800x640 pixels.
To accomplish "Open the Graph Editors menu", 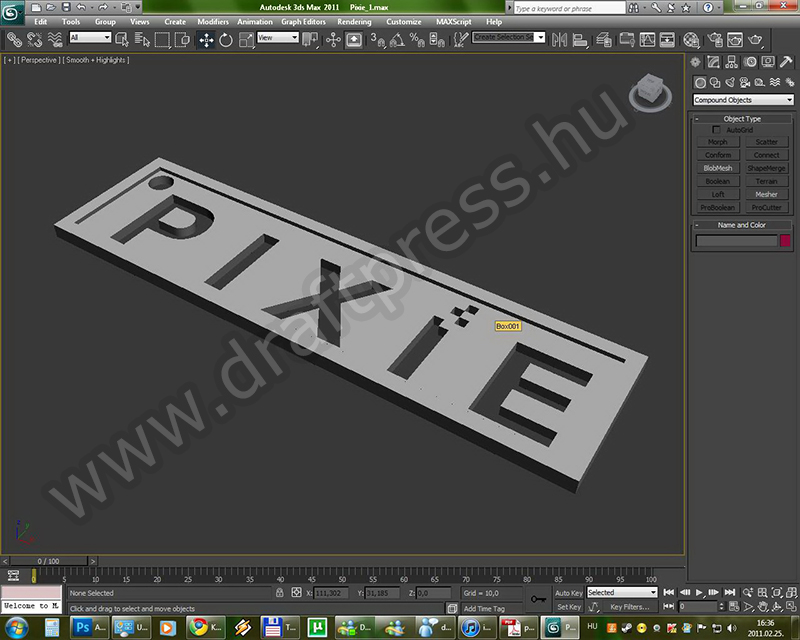I will 303,22.
